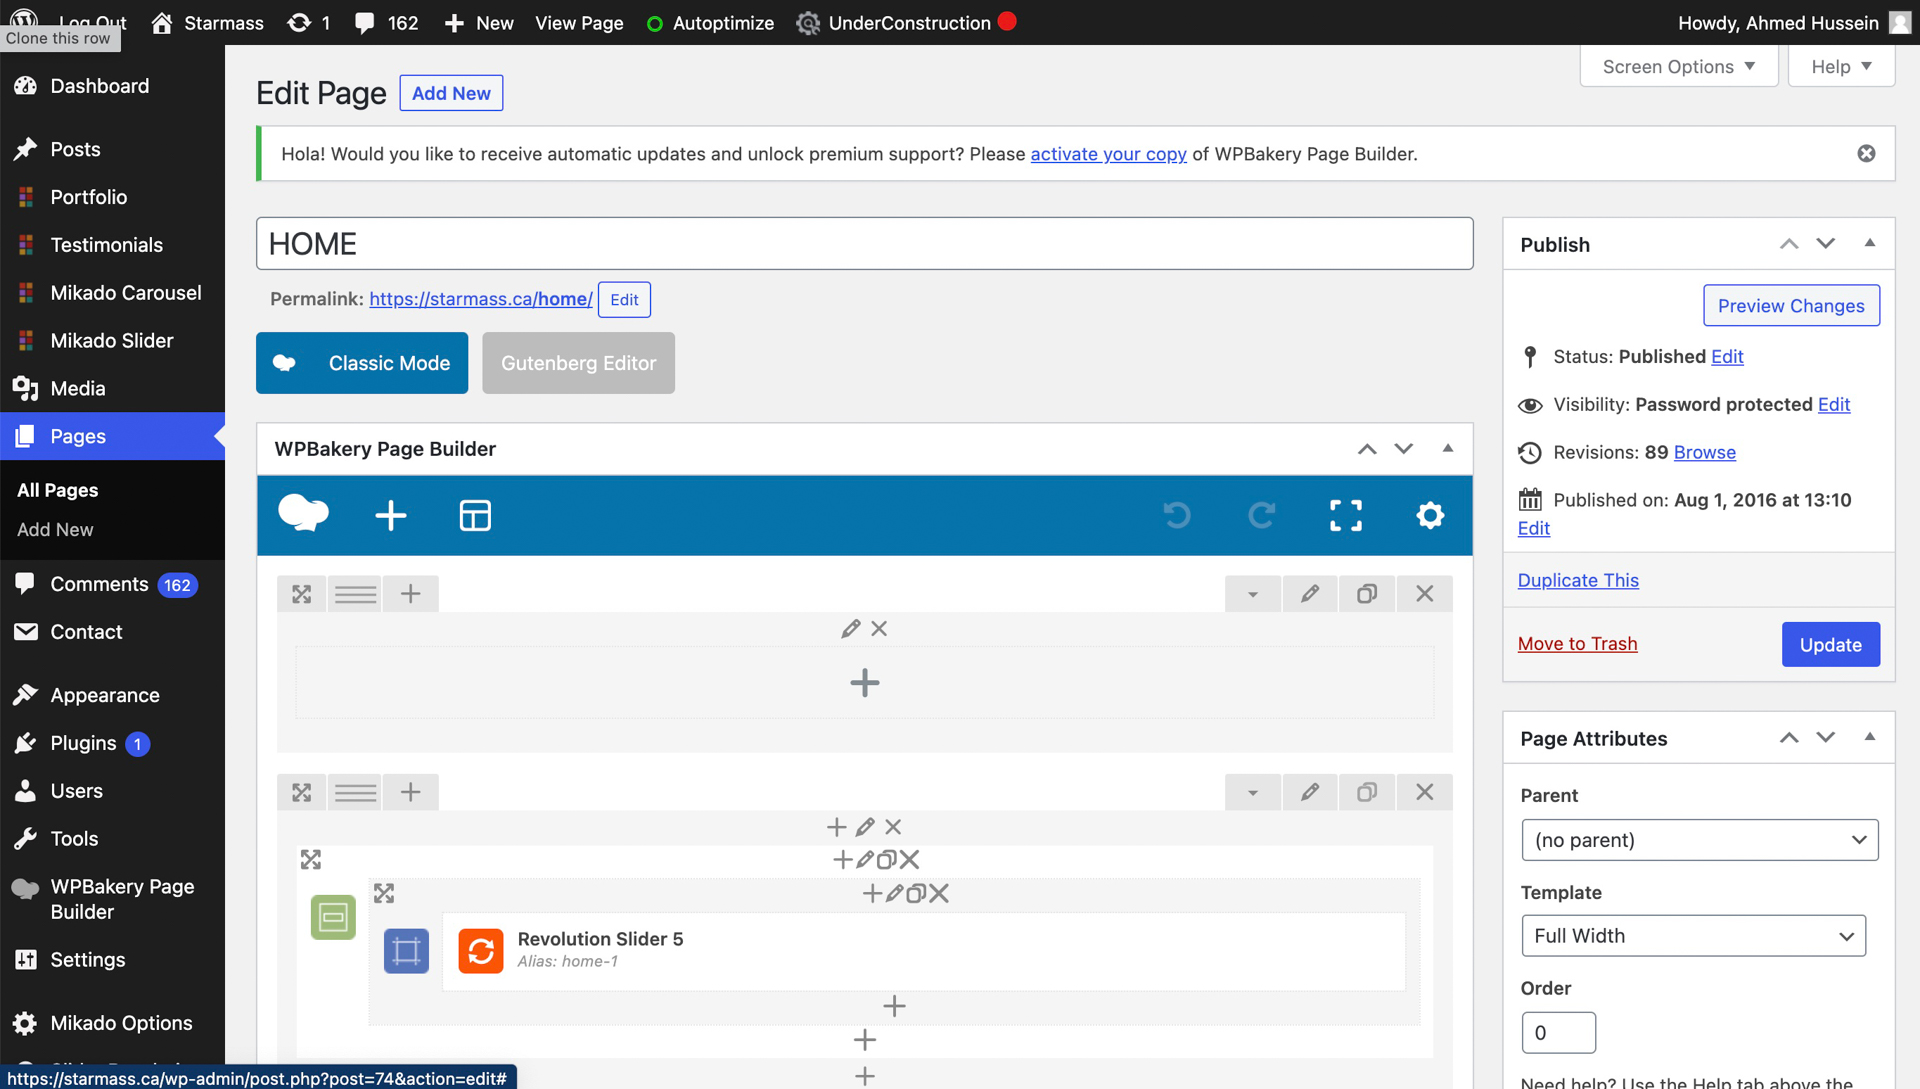Click the activate your copy link

1108,154
